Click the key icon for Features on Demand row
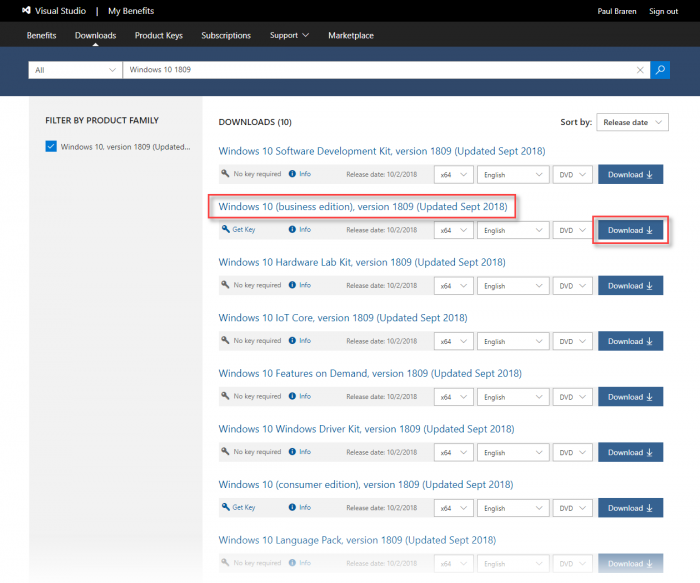The image size is (700, 583). click(225, 396)
